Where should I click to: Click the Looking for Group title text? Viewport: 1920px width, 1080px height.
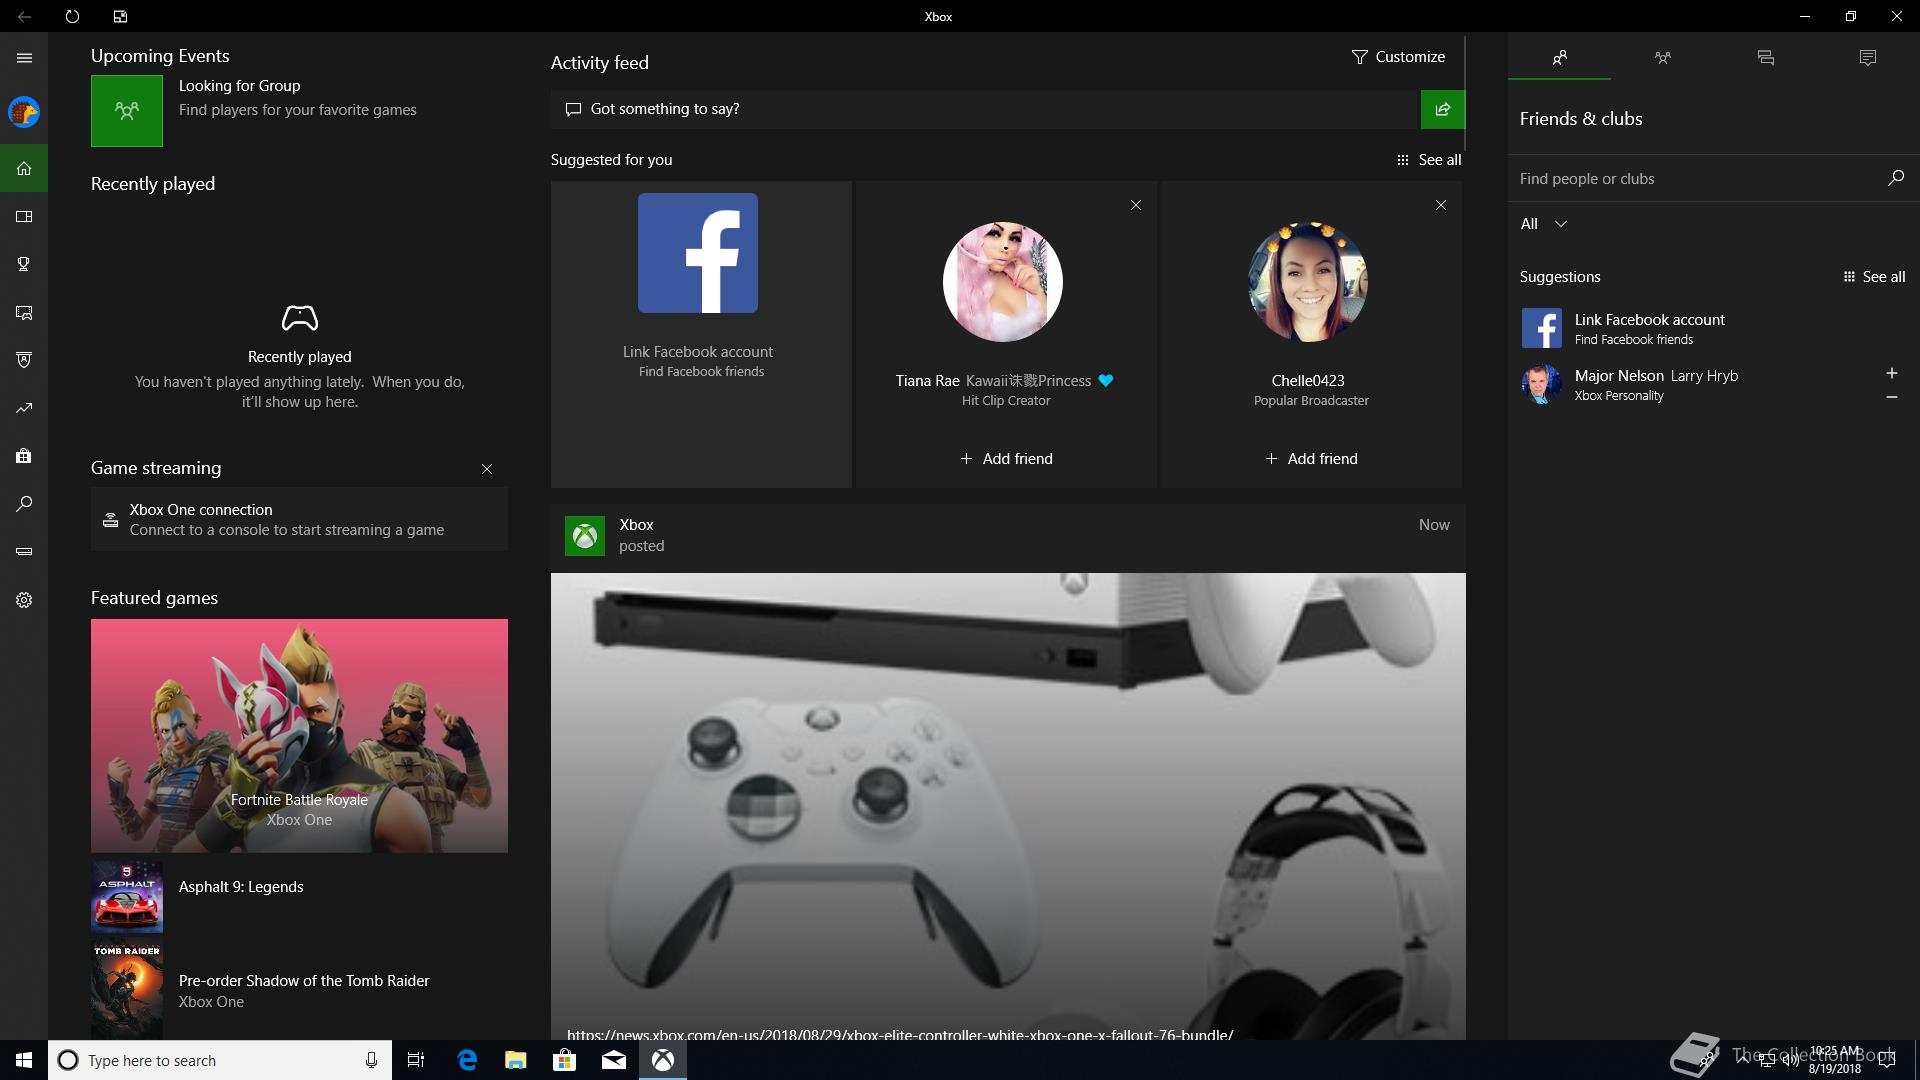click(x=239, y=86)
